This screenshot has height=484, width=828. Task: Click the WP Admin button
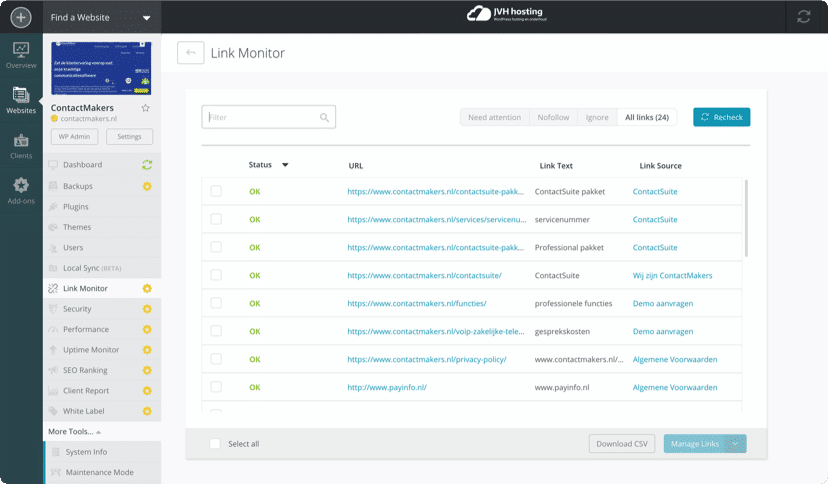point(74,136)
